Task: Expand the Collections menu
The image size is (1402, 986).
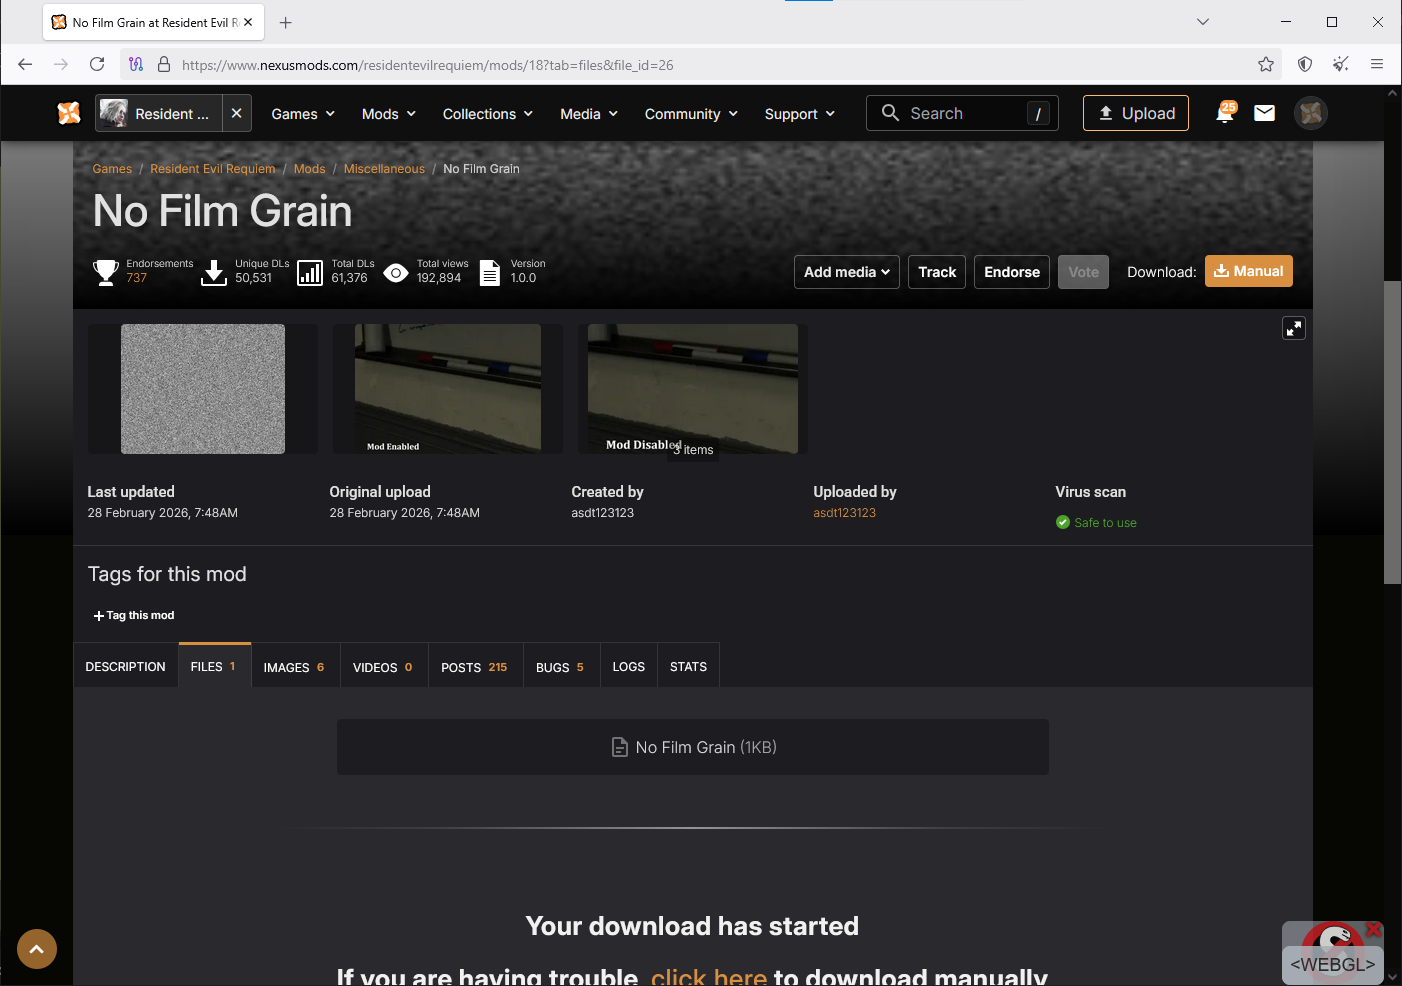Action: point(488,114)
